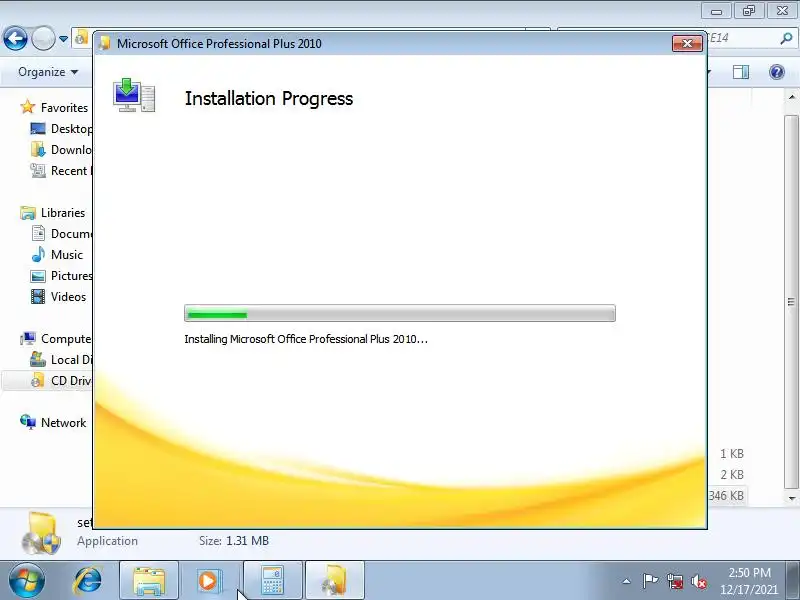The image size is (800, 600).
Task: Click the Explorer back arrow button
Action: 15,38
